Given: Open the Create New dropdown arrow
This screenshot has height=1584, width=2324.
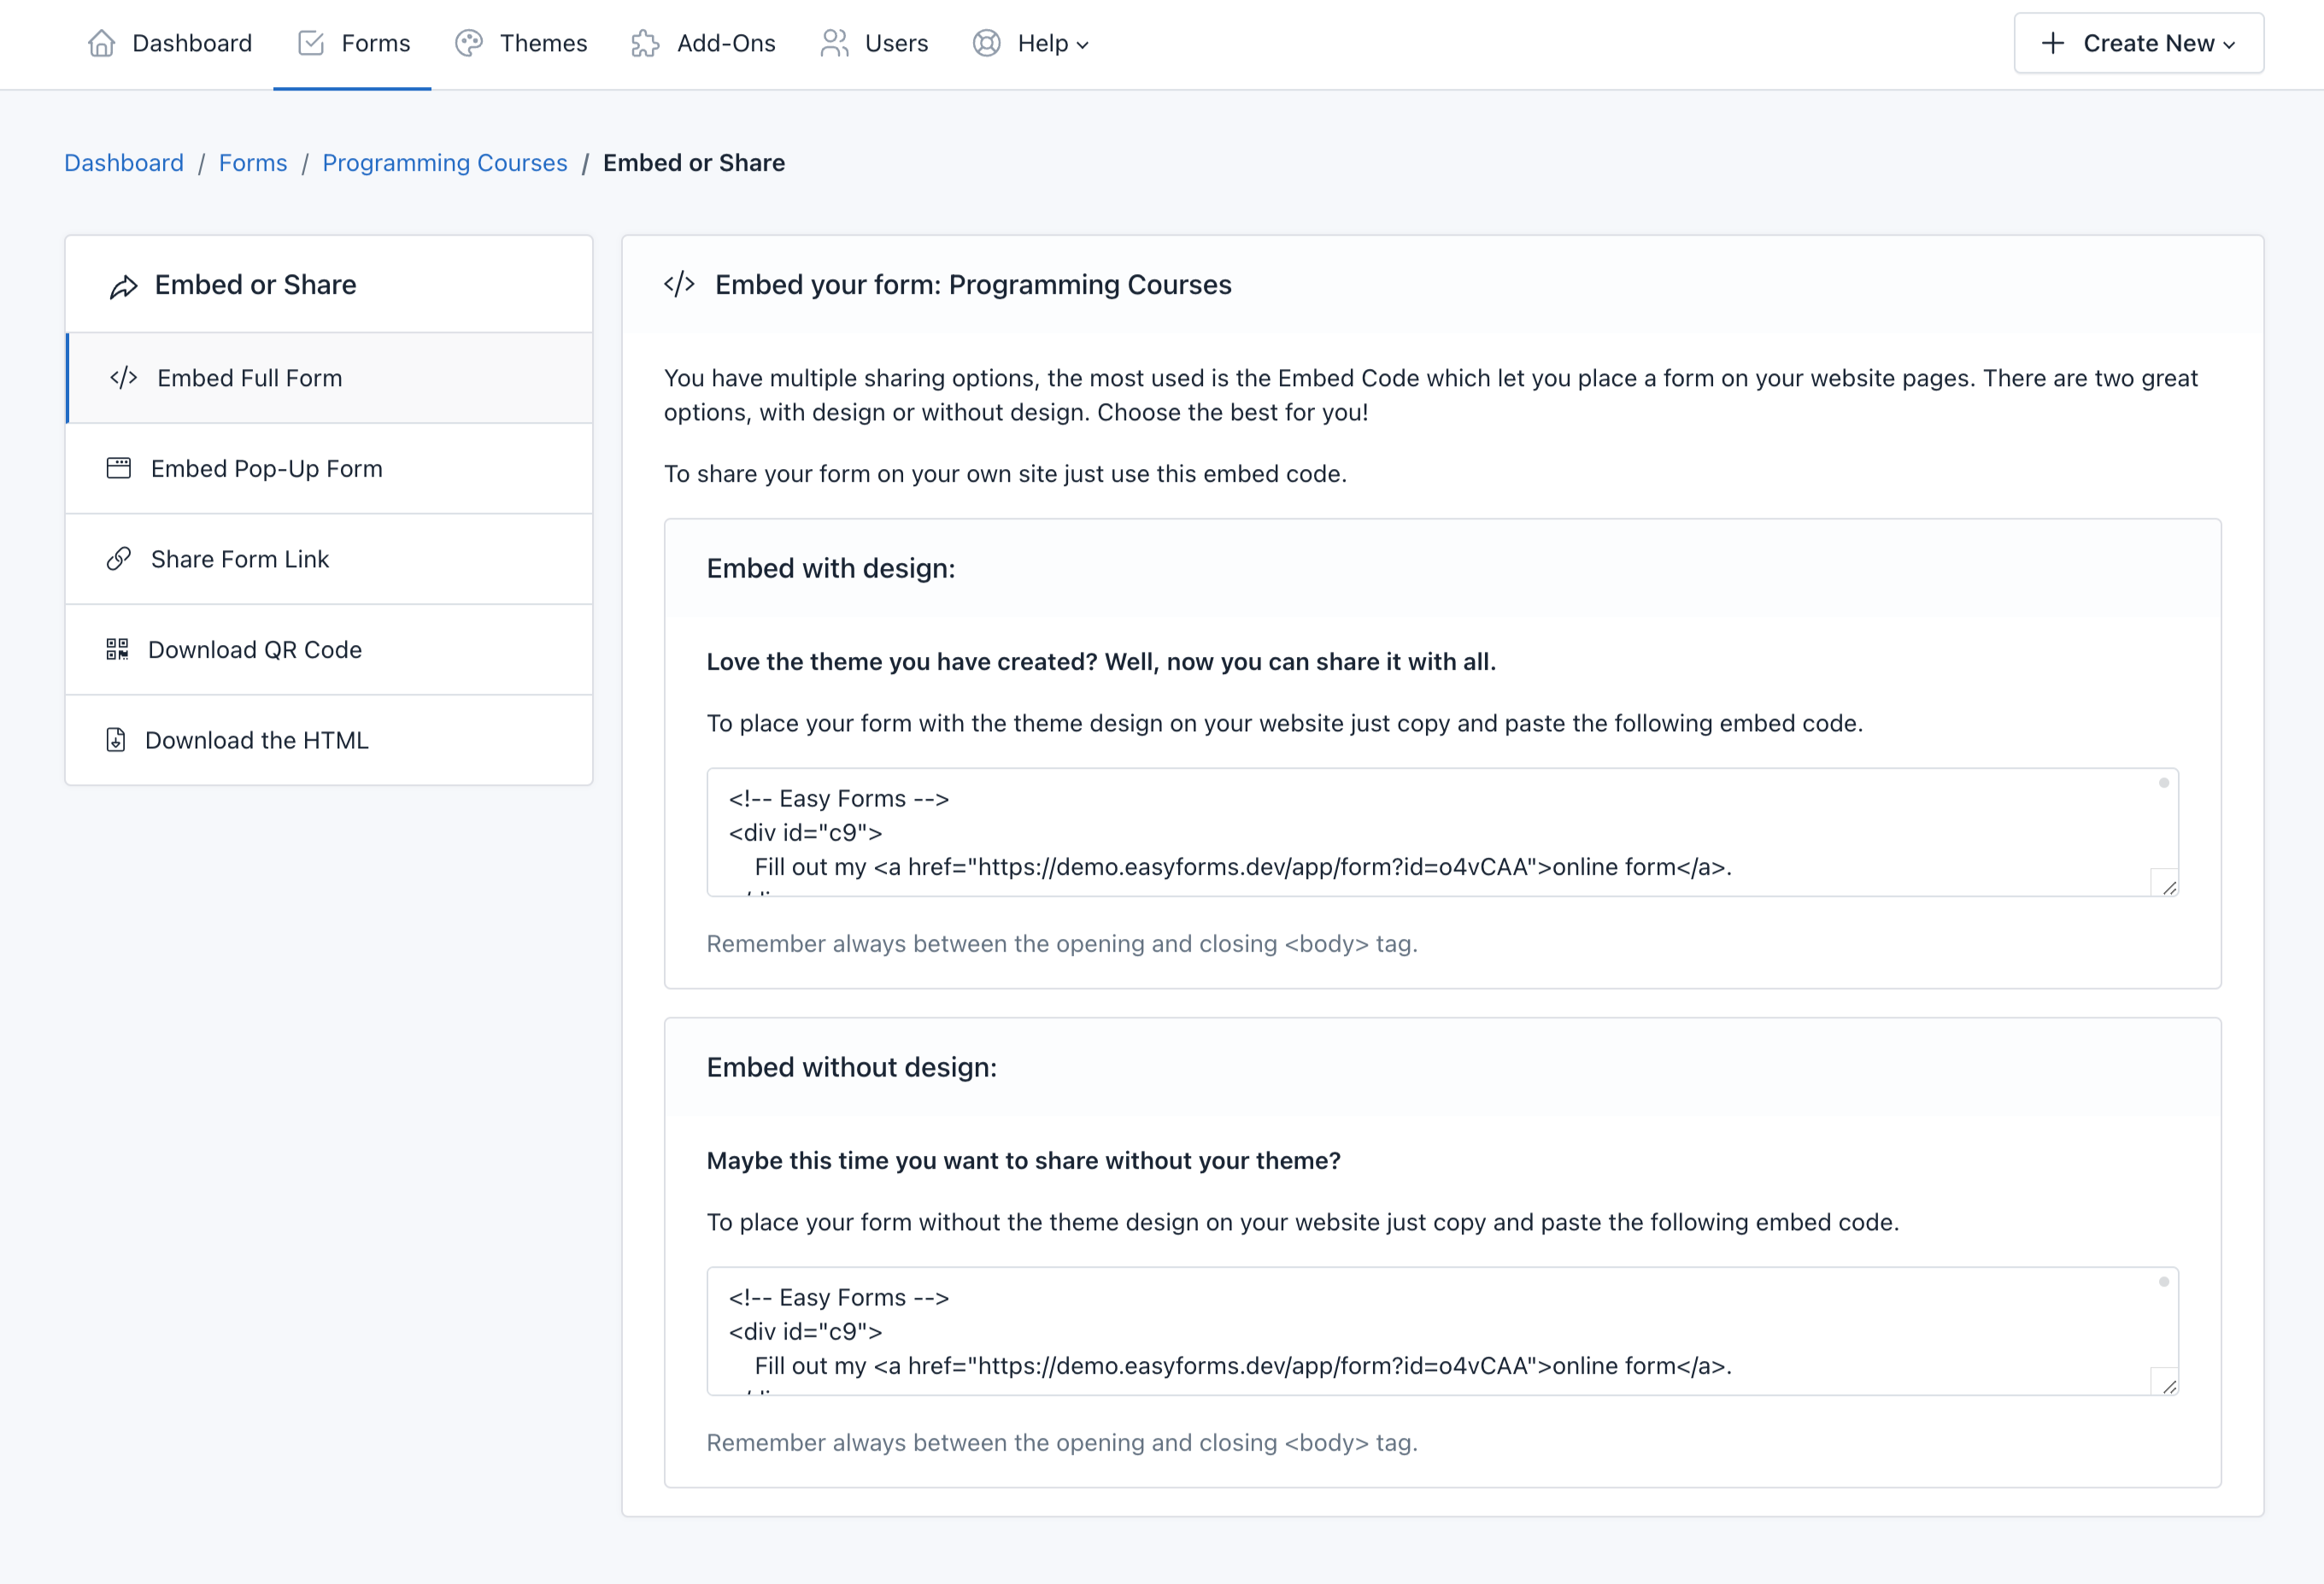Looking at the screenshot, I should [x=2229, y=44].
